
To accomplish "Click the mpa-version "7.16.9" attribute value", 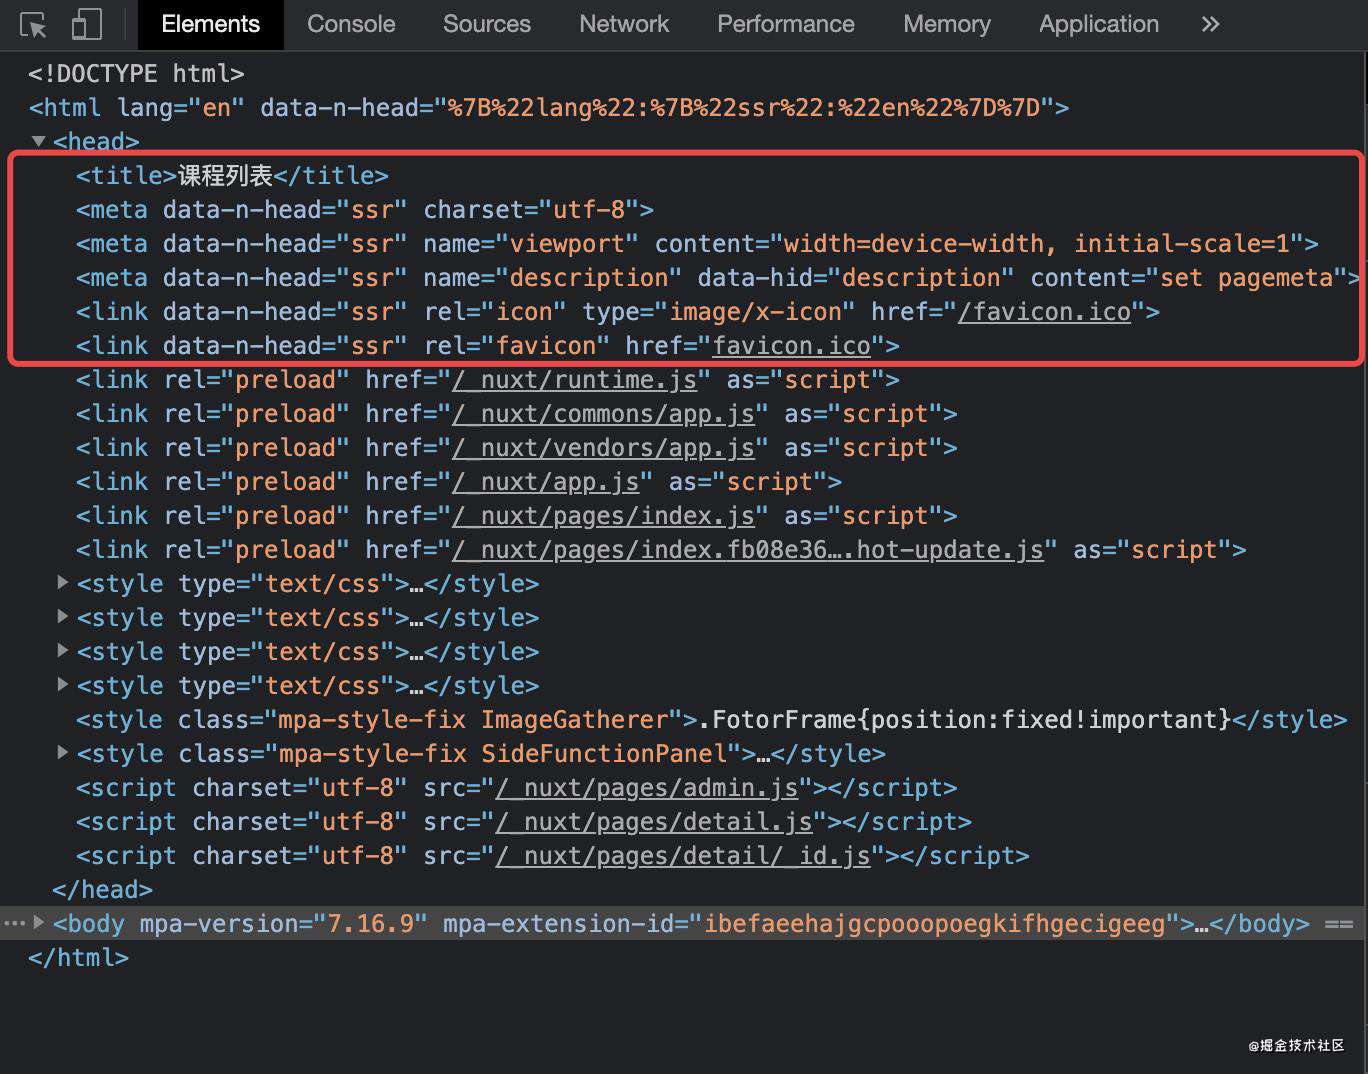I will click(x=371, y=924).
